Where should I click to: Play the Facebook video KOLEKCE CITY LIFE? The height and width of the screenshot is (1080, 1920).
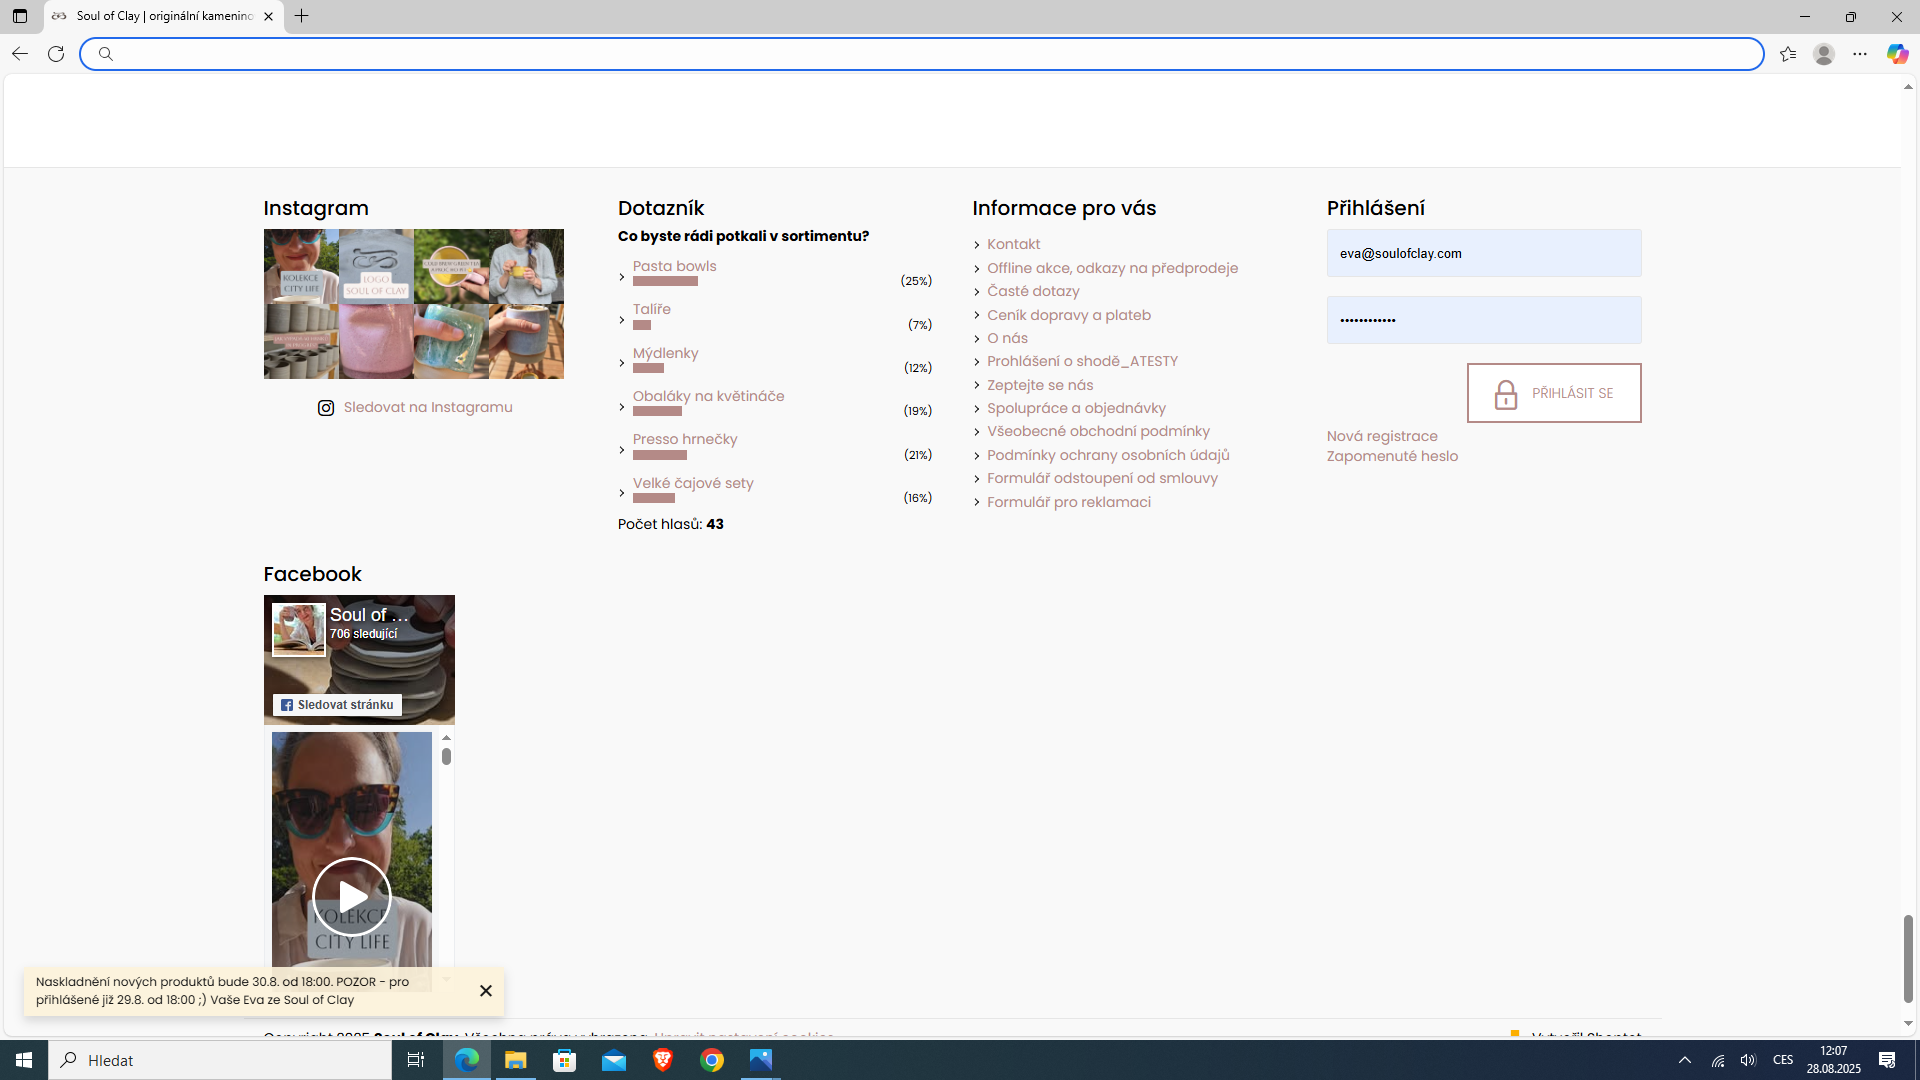pyautogui.click(x=352, y=896)
